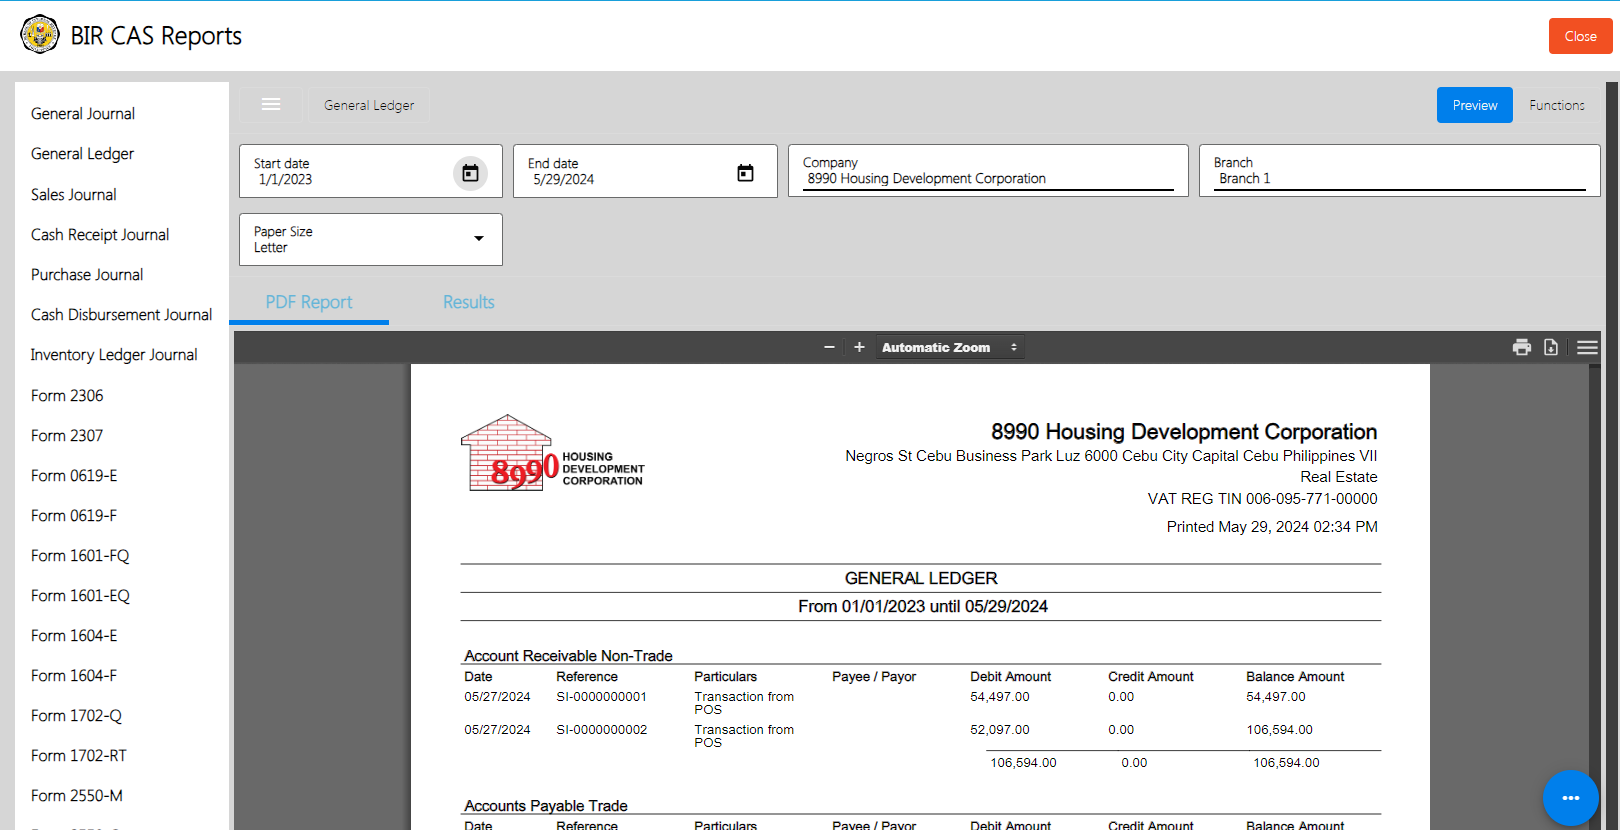Open Cash Disbursement Journal report

(x=121, y=315)
